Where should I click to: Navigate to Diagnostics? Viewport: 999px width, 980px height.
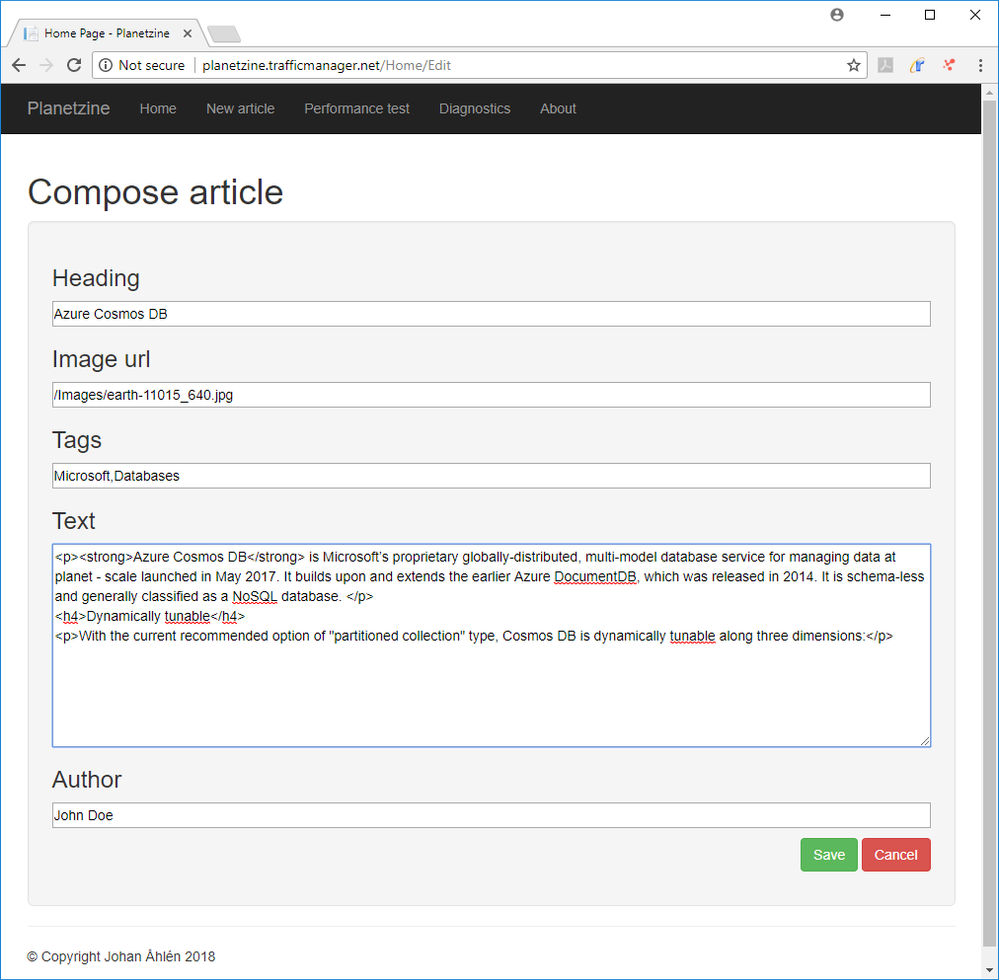tap(475, 109)
